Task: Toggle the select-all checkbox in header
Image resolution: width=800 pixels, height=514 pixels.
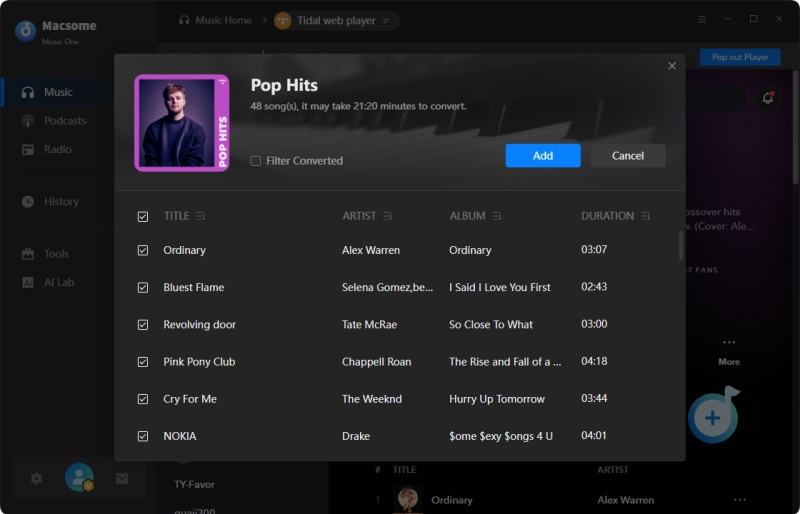Action: pyautogui.click(x=143, y=216)
